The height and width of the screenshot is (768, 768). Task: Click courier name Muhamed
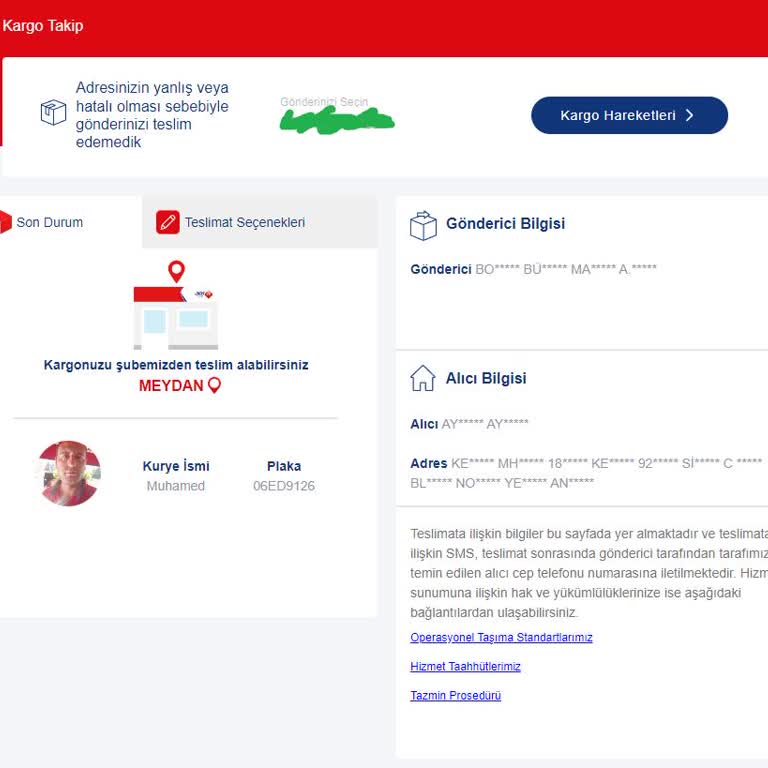(176, 486)
